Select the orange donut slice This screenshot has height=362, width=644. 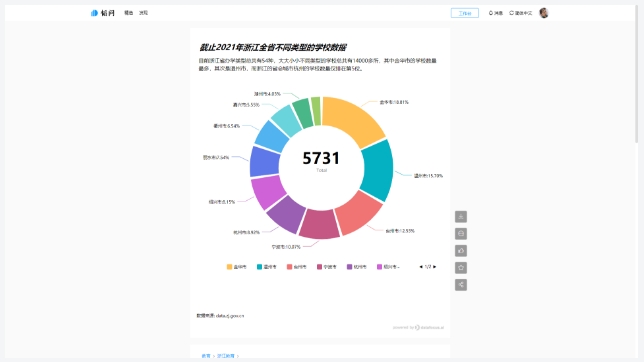coord(351,119)
